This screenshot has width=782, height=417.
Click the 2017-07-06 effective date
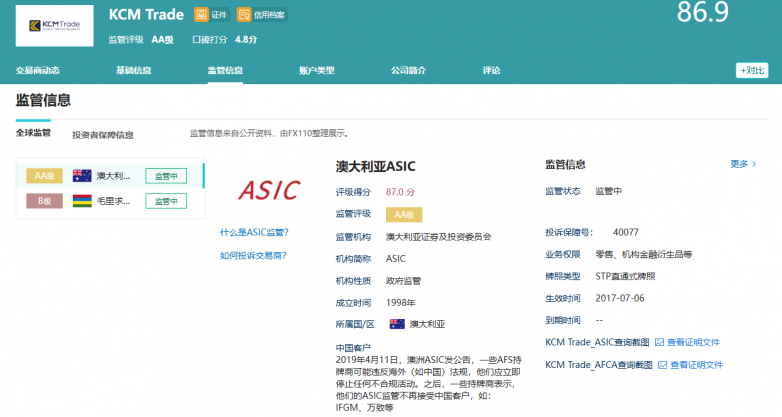pyautogui.click(x=620, y=298)
